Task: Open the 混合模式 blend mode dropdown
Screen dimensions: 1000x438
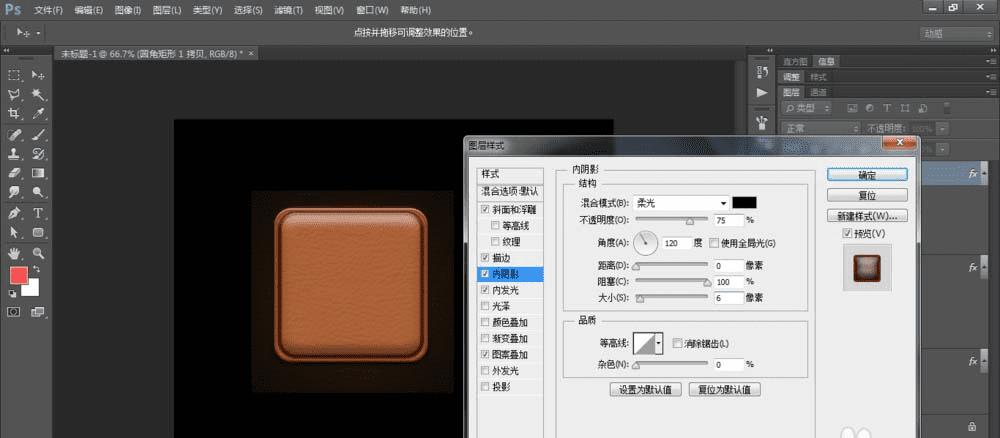Action: pos(682,202)
